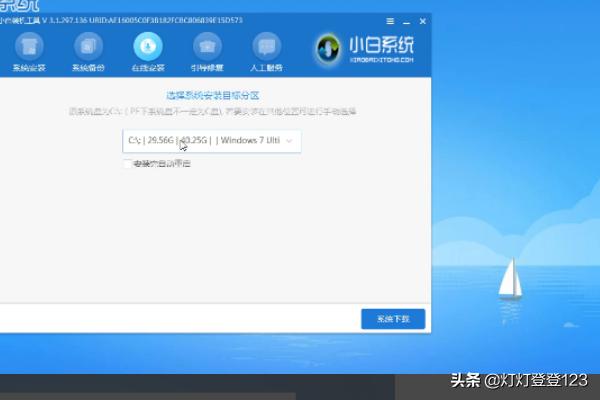This screenshot has height=400, width=600.
Task: Tick the checkbox below the partition dropdown
Action: coord(127,164)
